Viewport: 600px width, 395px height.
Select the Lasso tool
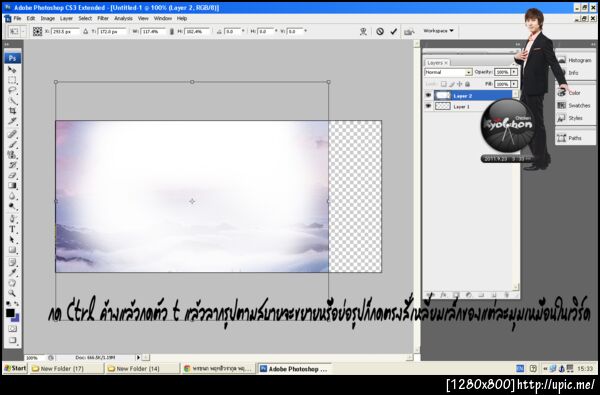coord(12,90)
